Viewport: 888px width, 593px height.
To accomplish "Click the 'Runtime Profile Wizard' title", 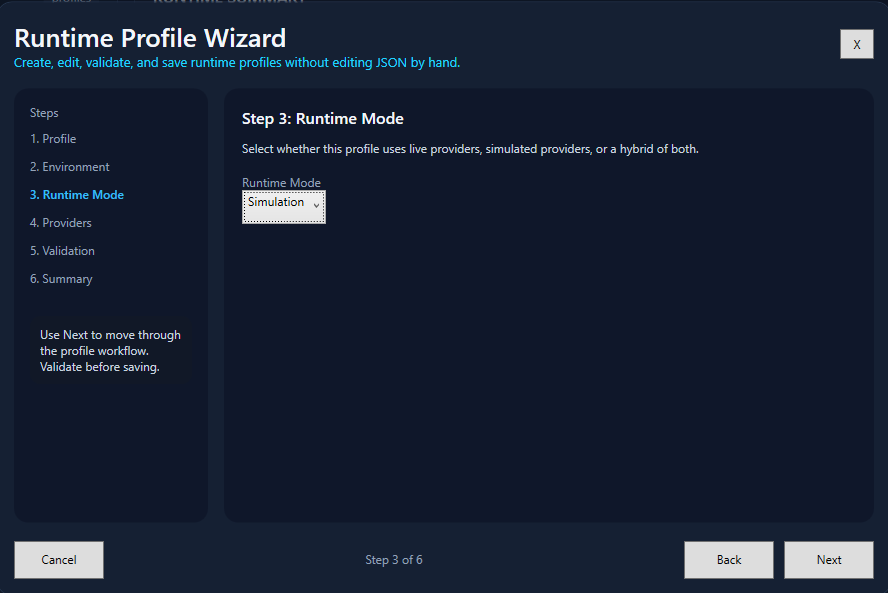I will click(150, 38).
